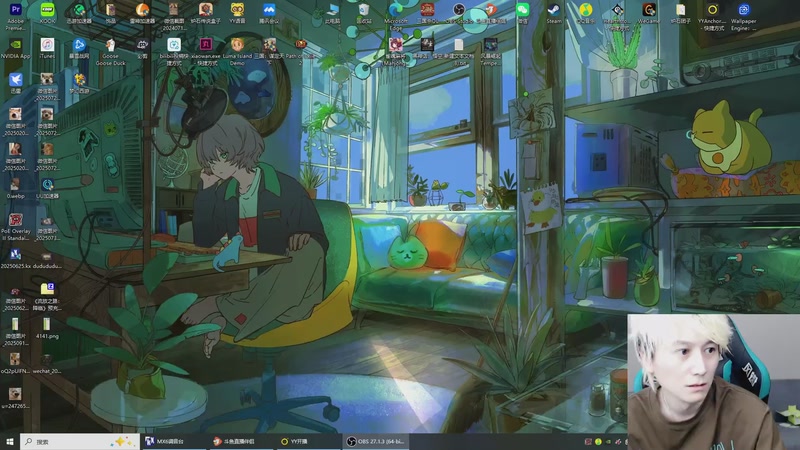Open the Recycle Bin icon
Screen dimensions: 800x450
(x=364, y=13)
